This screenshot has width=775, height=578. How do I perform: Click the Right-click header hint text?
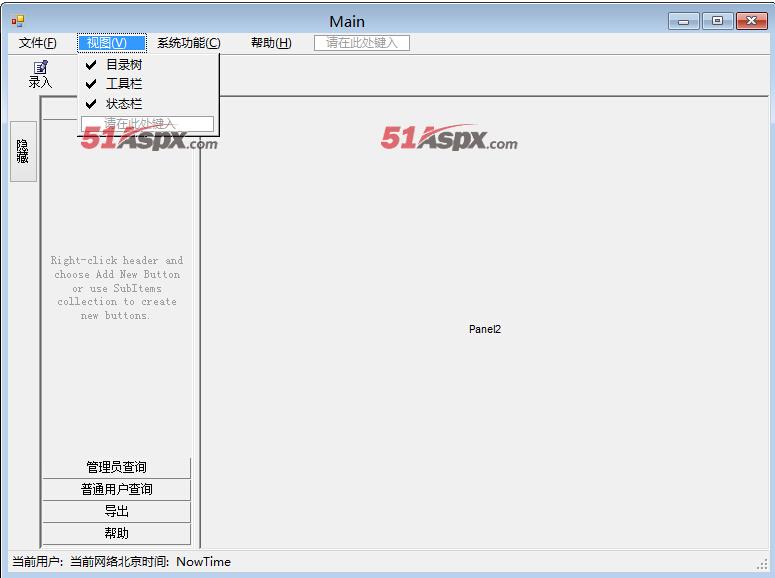point(117,288)
